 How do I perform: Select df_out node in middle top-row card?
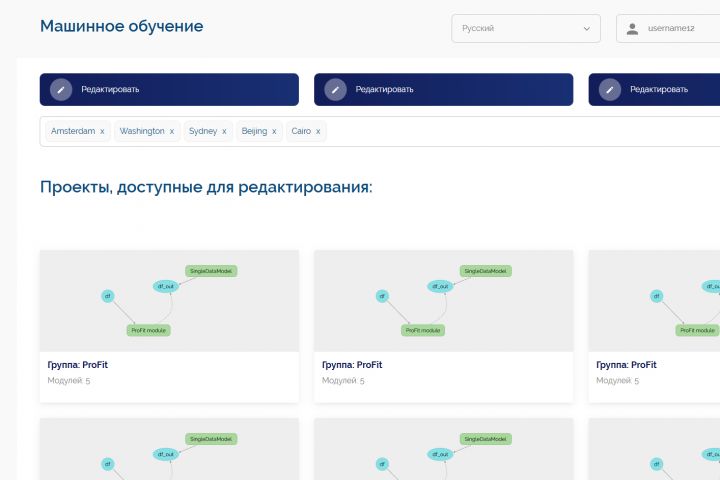pyautogui.click(x=440, y=286)
